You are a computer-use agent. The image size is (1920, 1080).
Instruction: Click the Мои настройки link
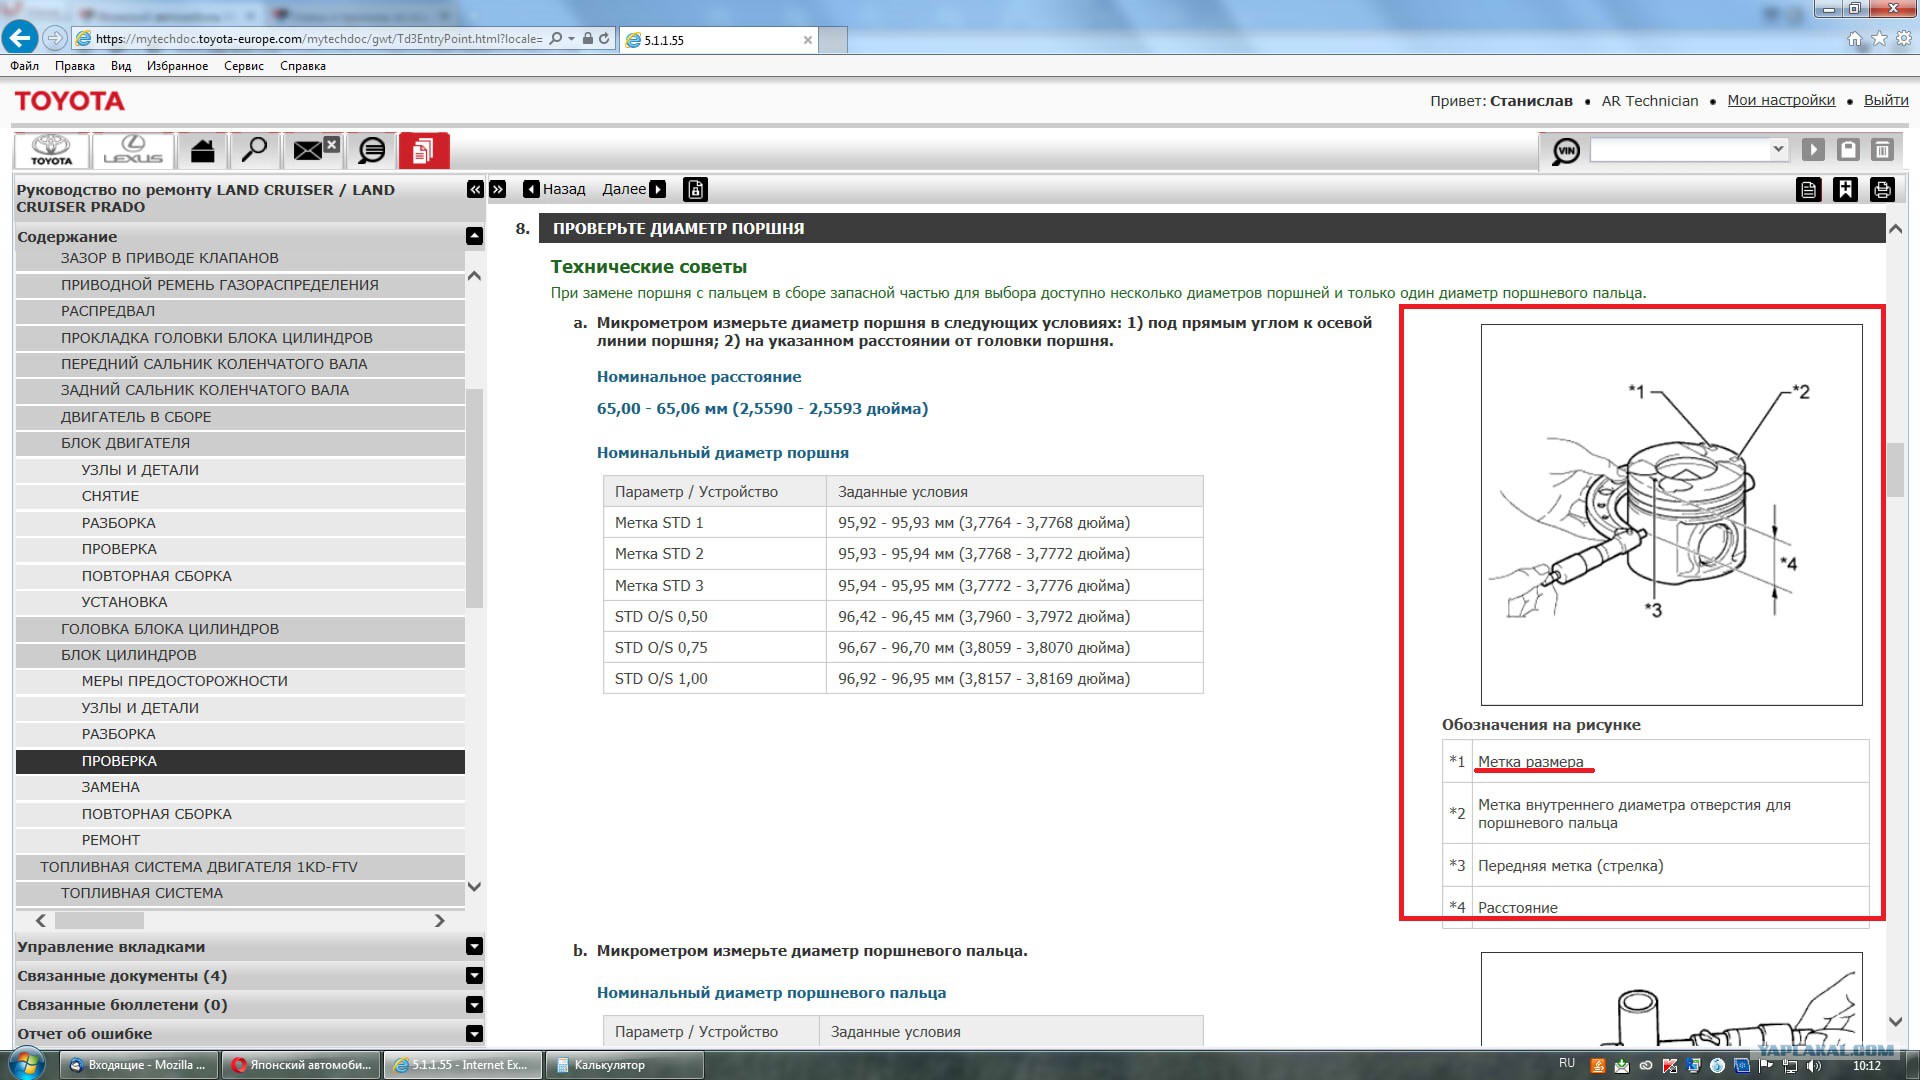click(x=1781, y=100)
